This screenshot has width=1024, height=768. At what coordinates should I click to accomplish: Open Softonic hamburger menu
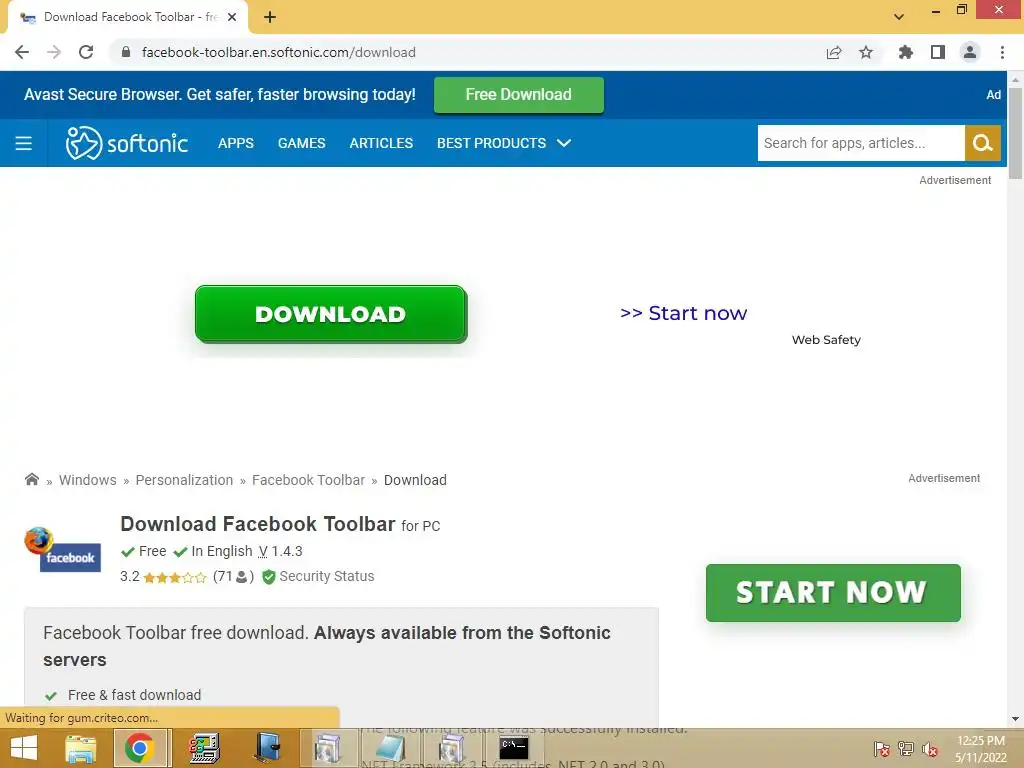coord(24,143)
